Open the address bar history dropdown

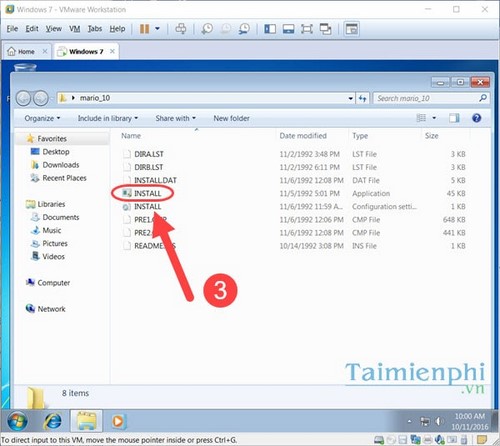pos(351,98)
